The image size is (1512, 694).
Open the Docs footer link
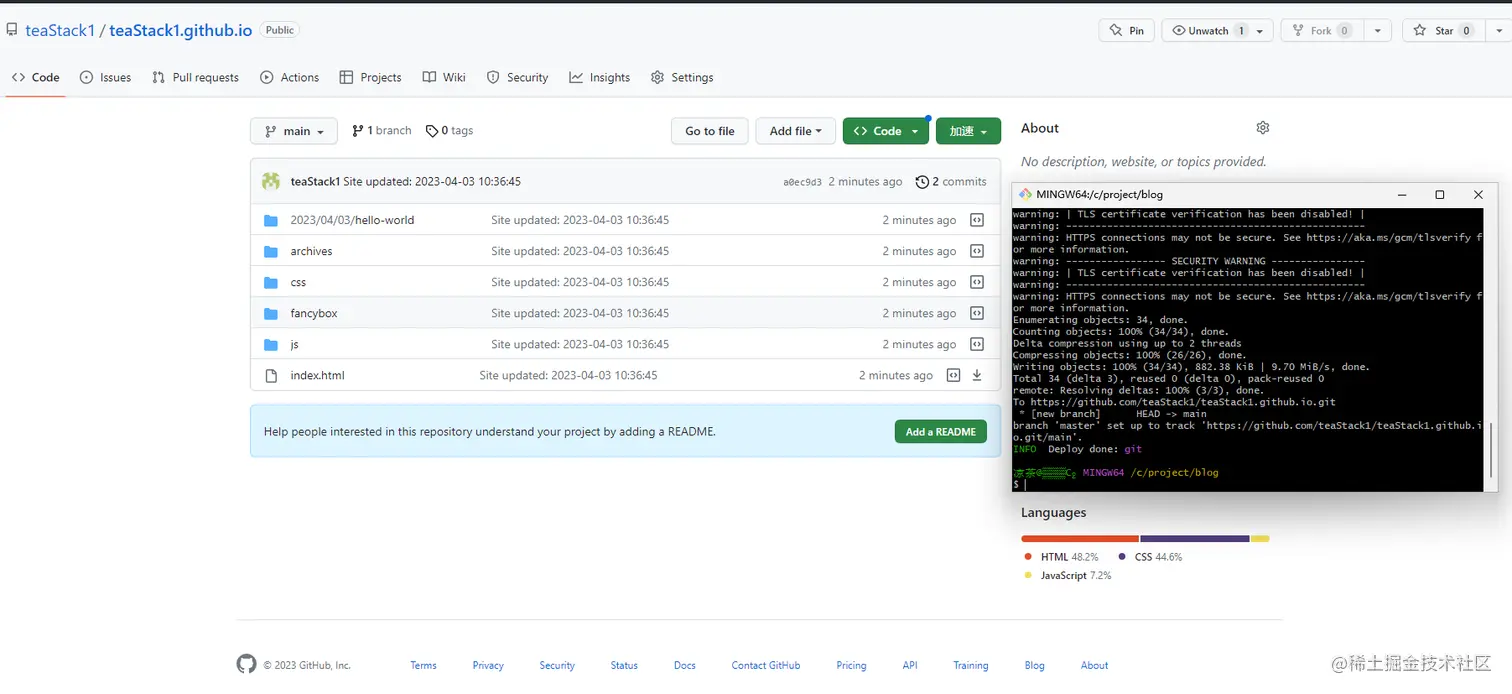[685, 665]
